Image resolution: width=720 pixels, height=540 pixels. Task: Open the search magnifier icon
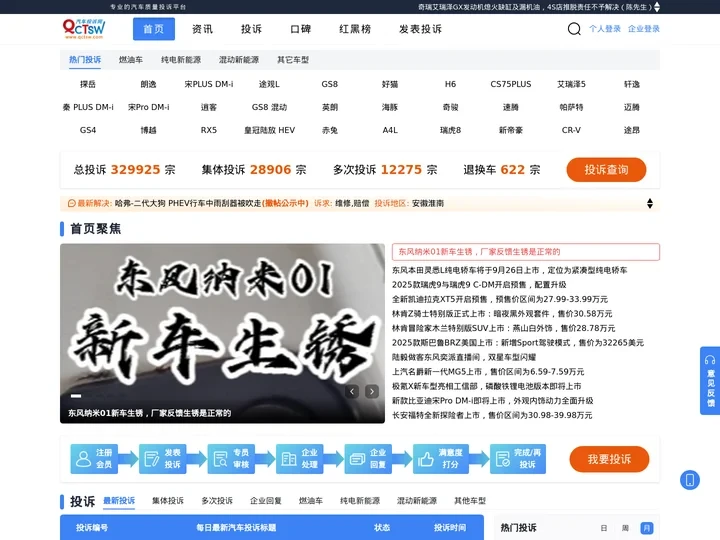(x=574, y=29)
